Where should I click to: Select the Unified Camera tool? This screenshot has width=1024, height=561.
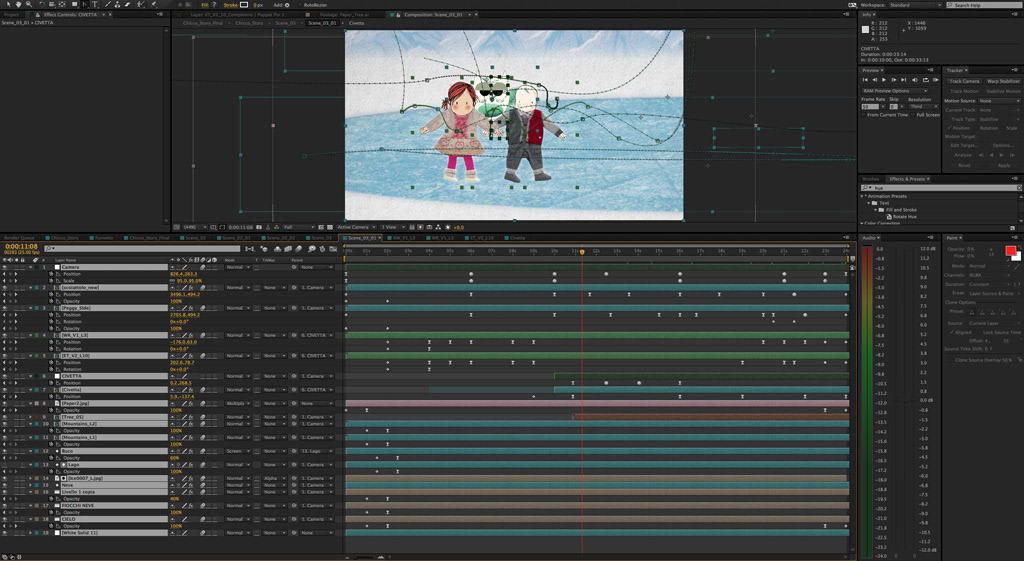[52, 4]
